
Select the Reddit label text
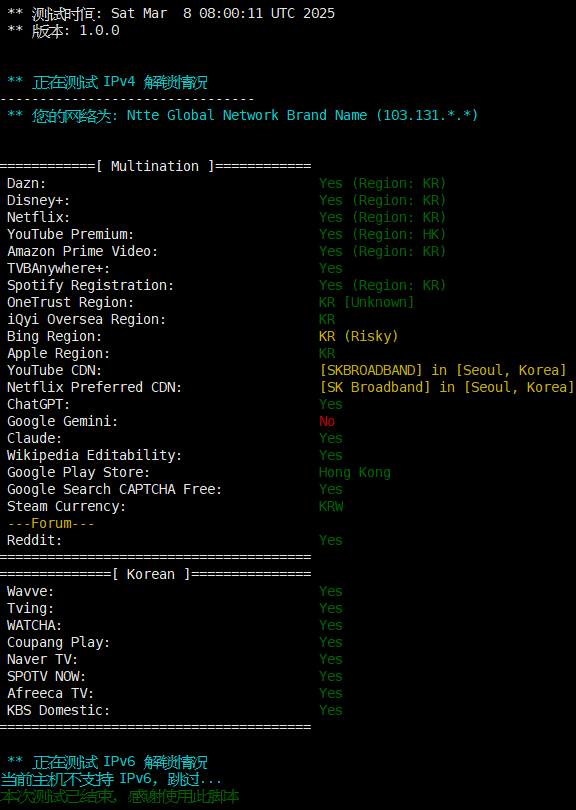click(x=35, y=540)
